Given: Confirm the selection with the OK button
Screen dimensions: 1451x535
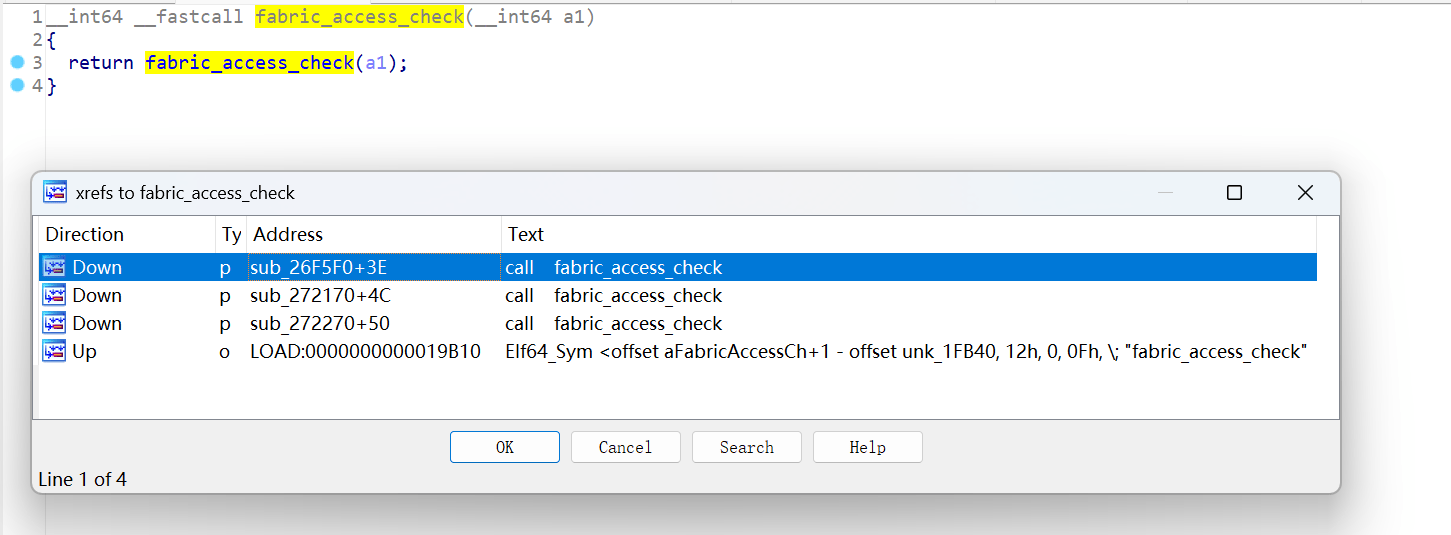Looking at the screenshot, I should [x=505, y=447].
